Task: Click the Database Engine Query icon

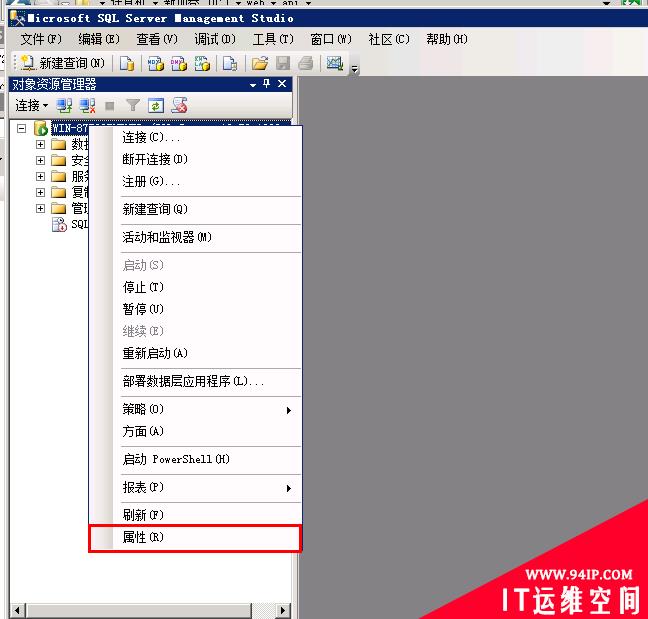Action: pos(127,64)
